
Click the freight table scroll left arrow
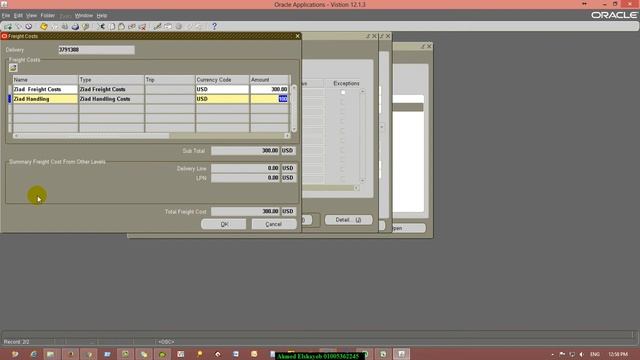[16, 136]
